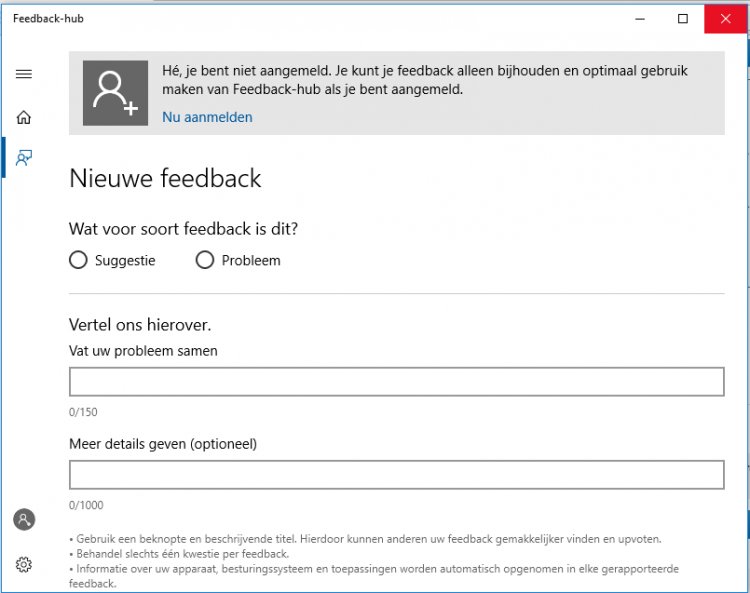Close the Feedback-hub window
The image size is (750, 593).
727,18
